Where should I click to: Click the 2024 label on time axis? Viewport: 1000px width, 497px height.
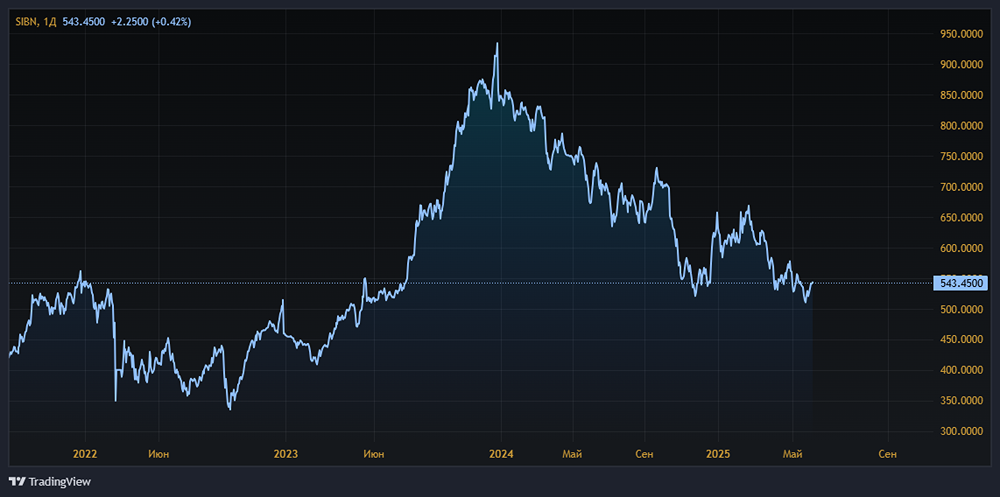501,454
